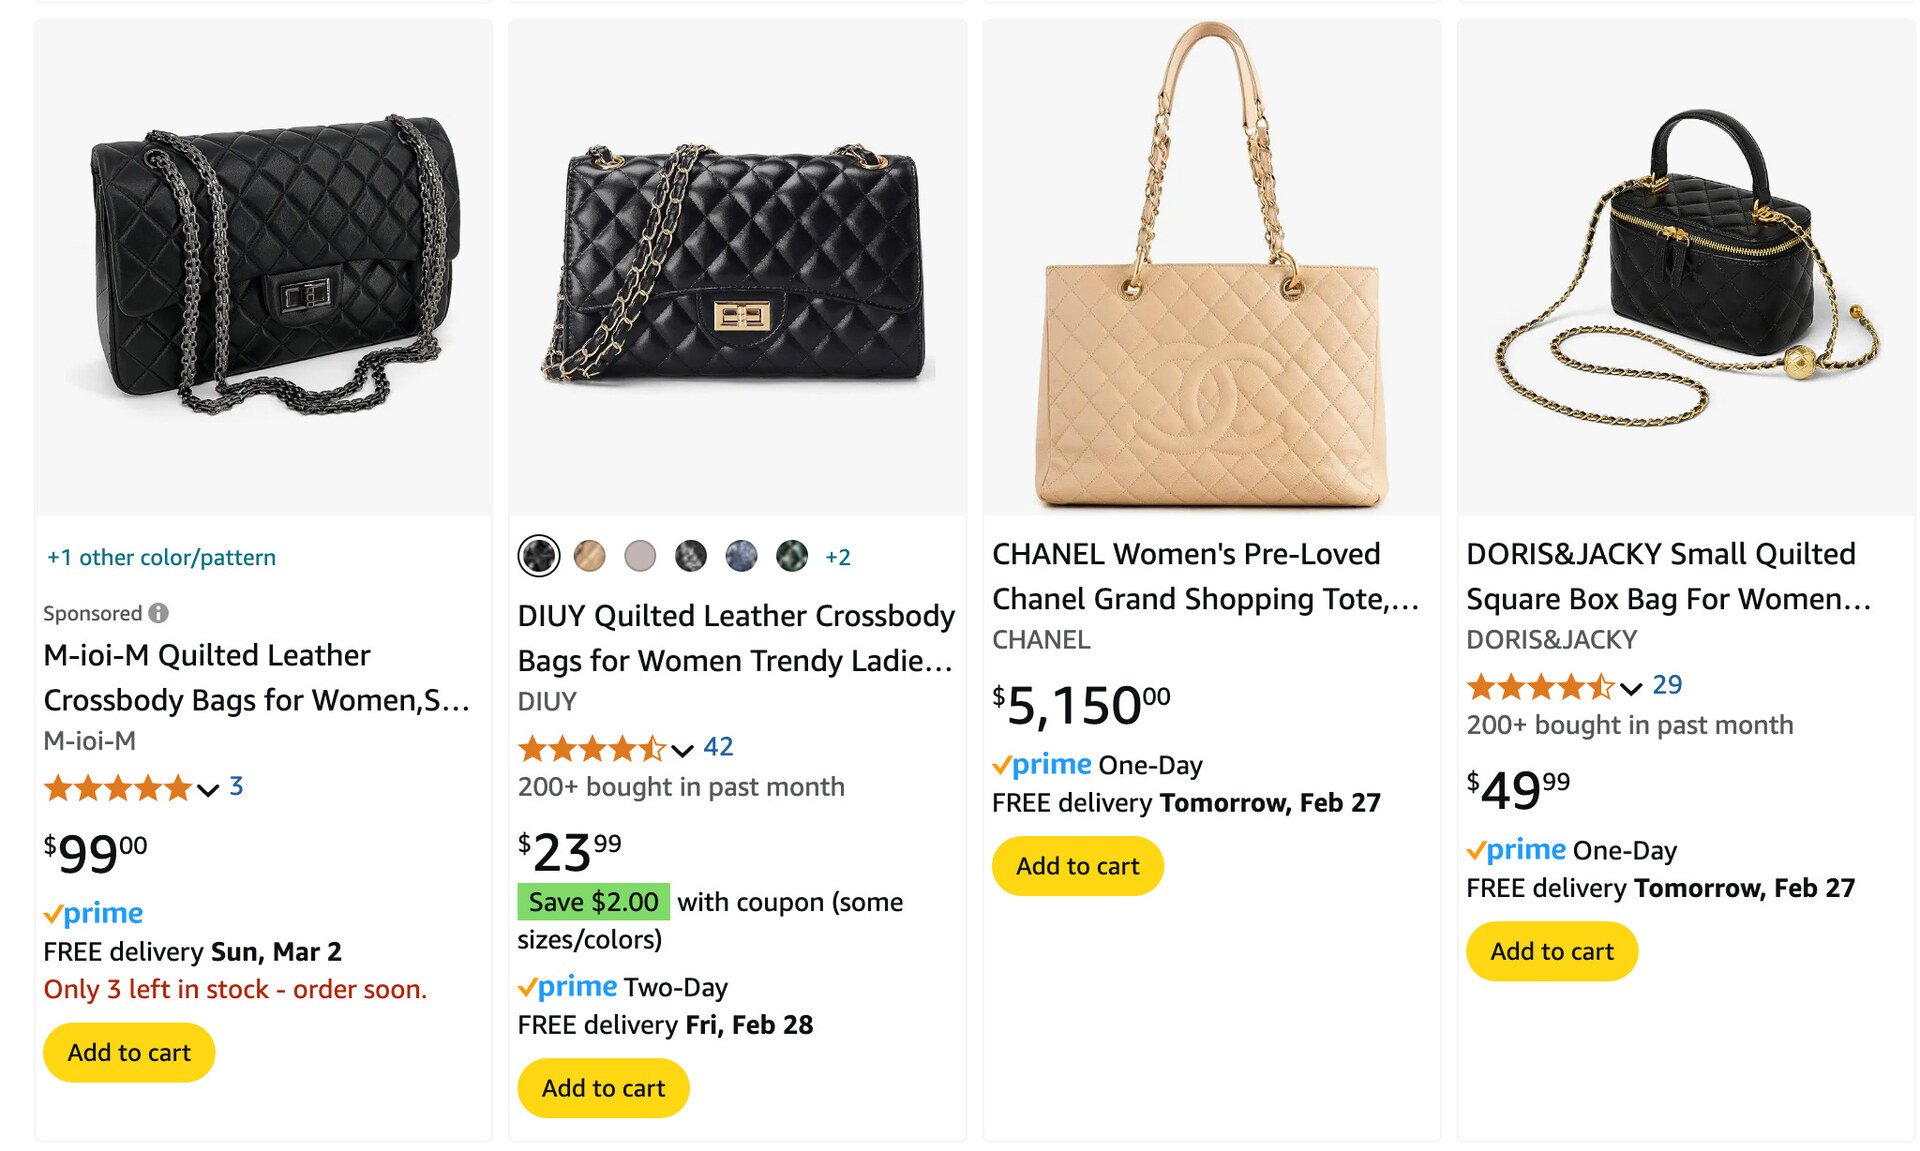Expand the rating chevron on the DORIS&JACKY listing
Viewport: 1920px width, 1151px height.
(x=1630, y=689)
